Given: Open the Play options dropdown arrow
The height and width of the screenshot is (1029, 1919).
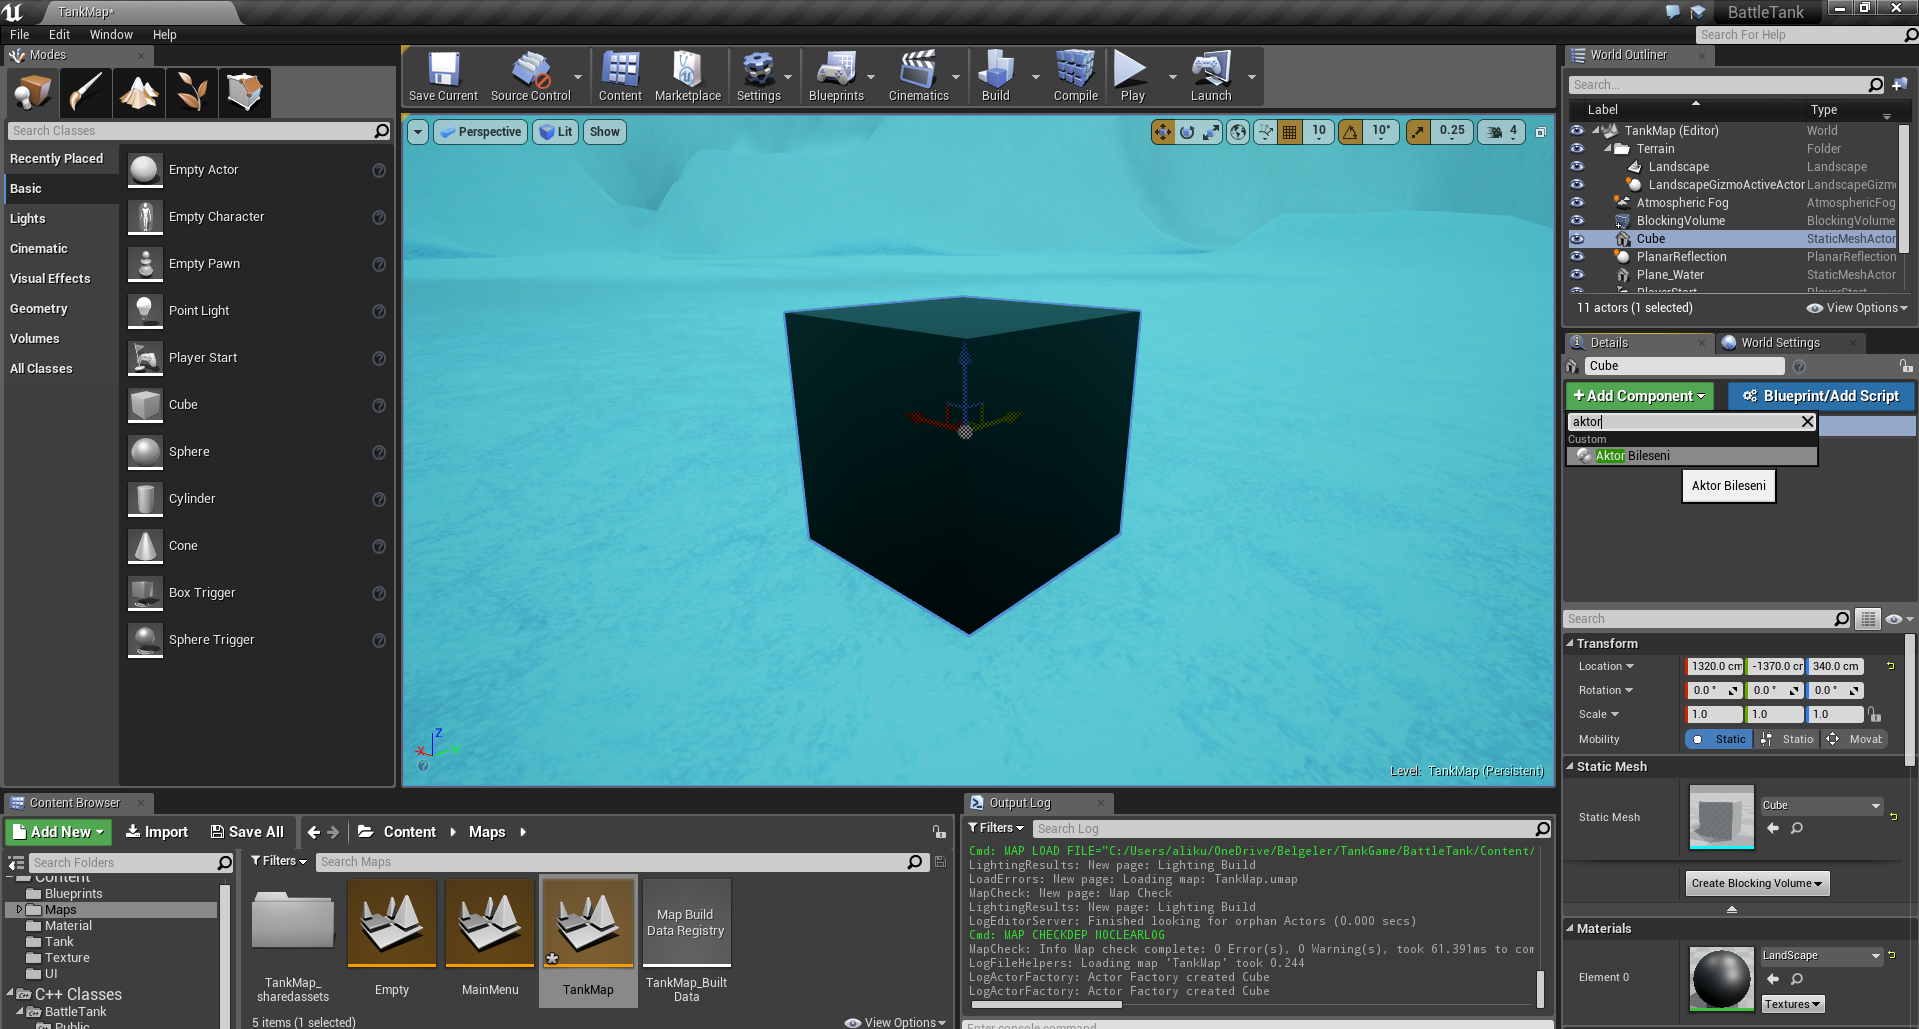Looking at the screenshot, I should point(1172,77).
